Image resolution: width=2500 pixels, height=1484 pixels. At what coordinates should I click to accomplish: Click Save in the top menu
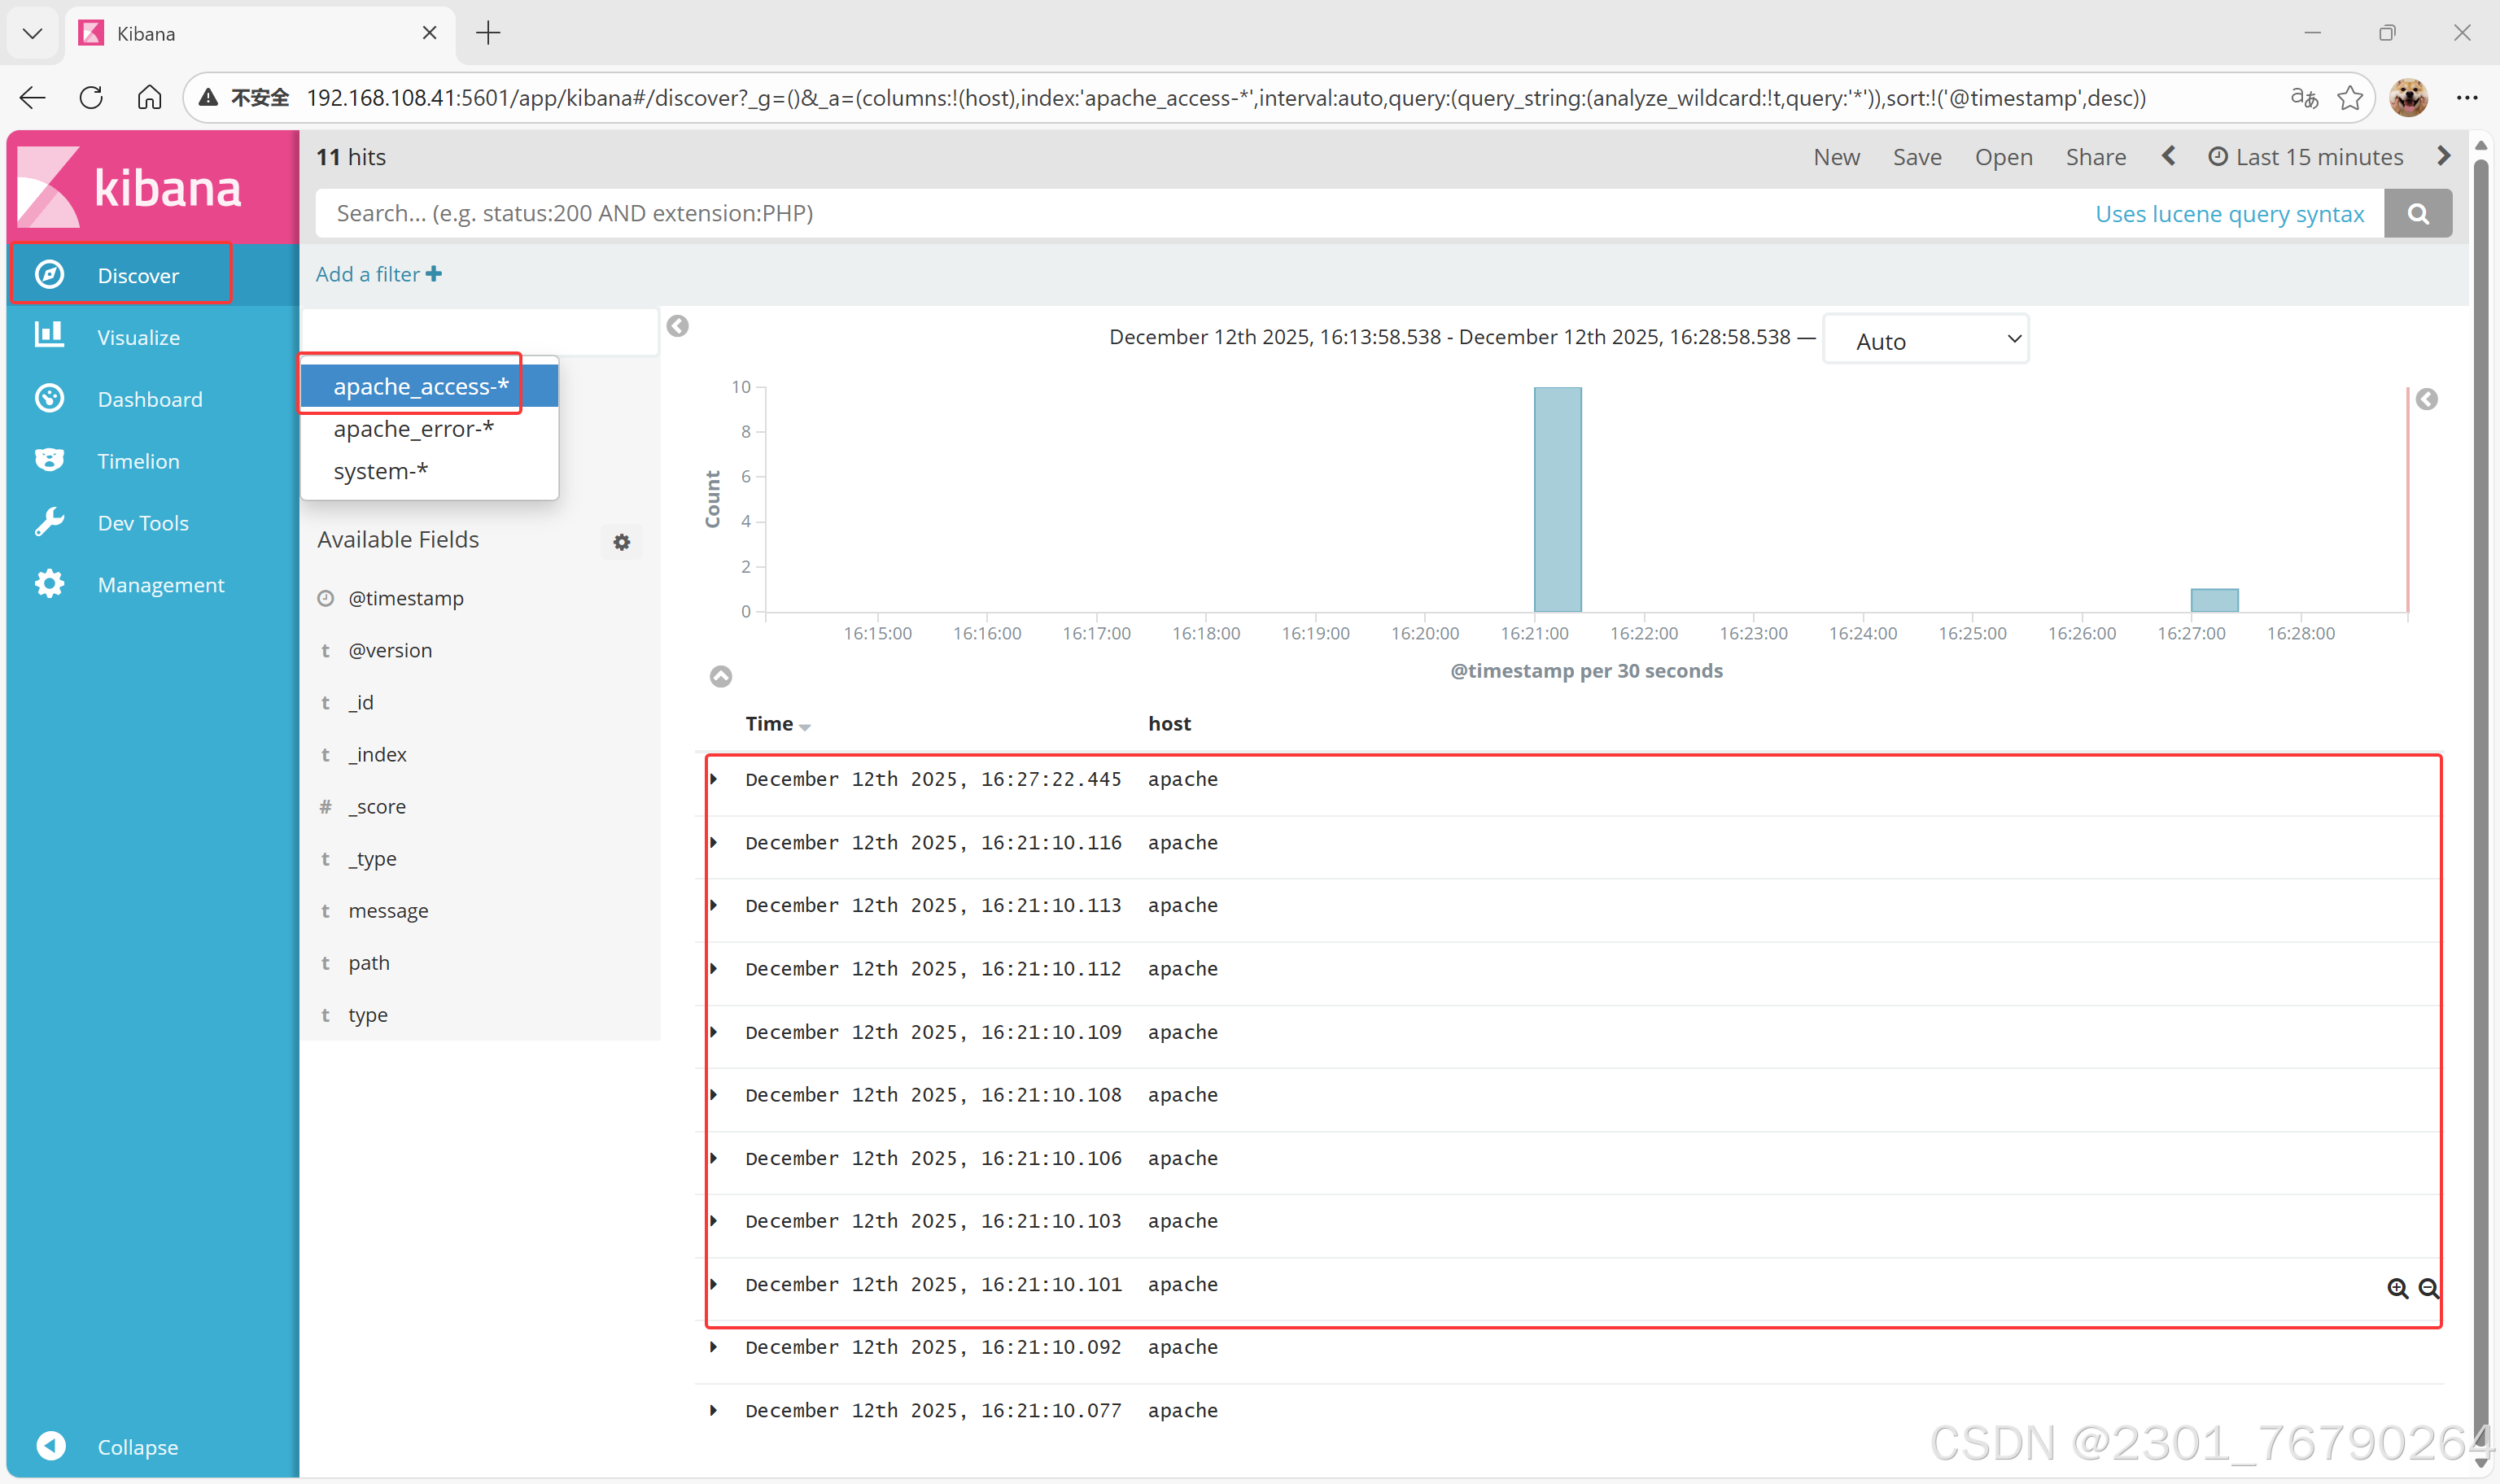pos(1917,157)
